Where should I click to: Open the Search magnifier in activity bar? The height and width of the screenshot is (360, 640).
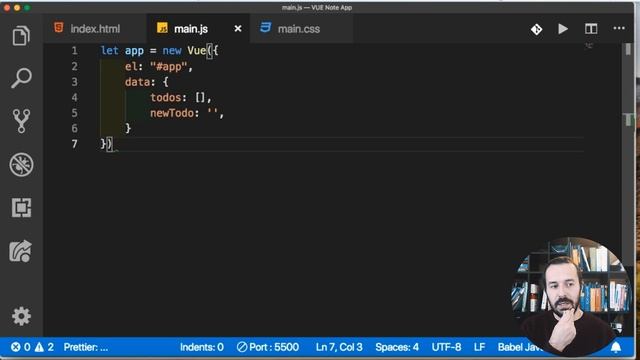pyautogui.click(x=21, y=78)
